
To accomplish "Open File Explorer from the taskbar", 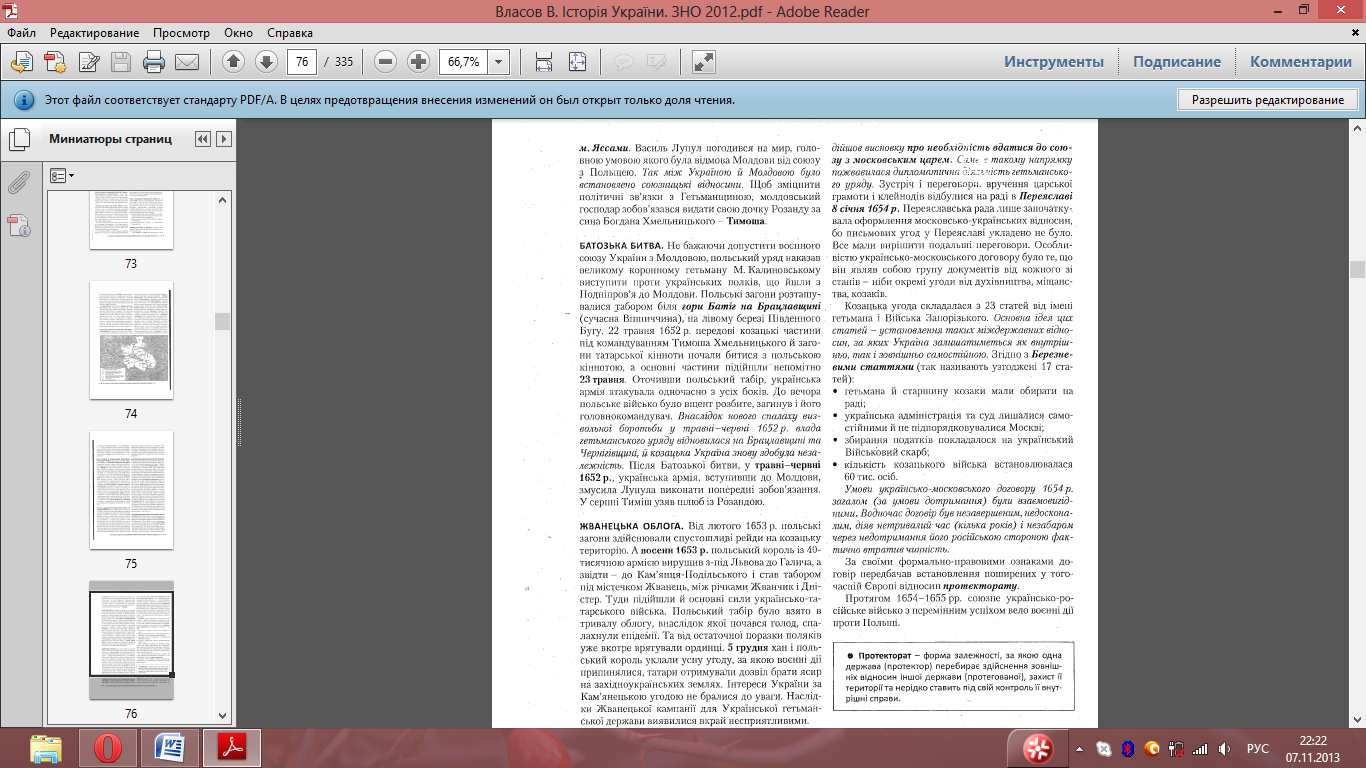I will (x=46, y=748).
